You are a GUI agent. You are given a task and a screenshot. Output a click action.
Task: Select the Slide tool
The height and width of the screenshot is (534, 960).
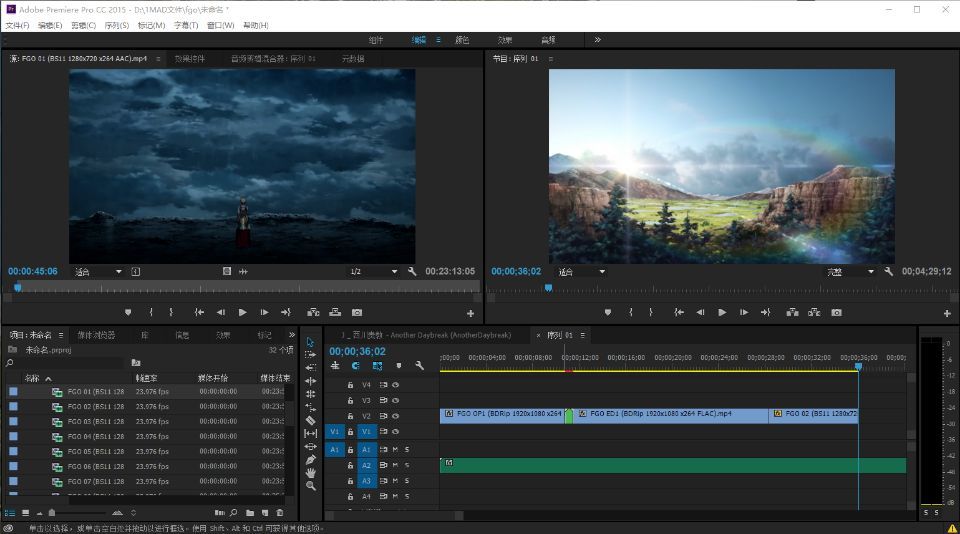310,446
